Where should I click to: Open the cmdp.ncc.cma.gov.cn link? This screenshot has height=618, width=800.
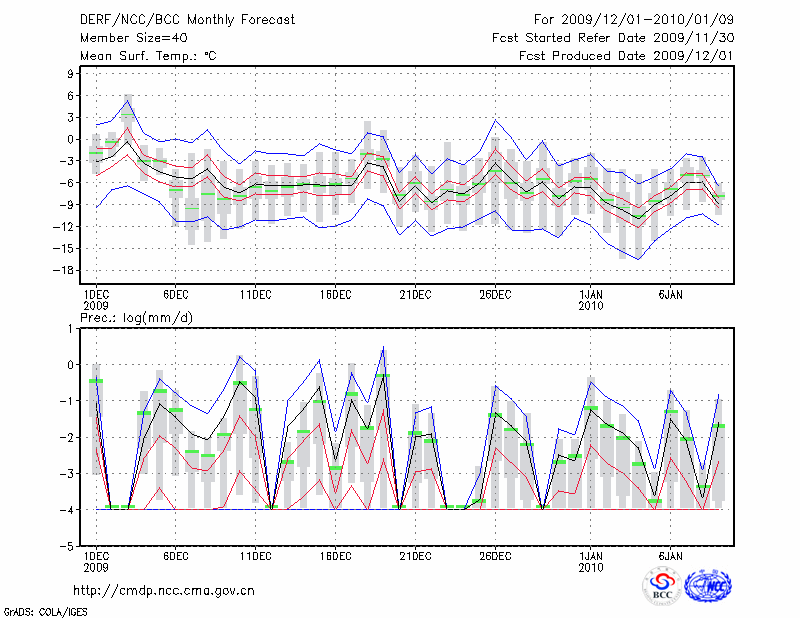164,591
